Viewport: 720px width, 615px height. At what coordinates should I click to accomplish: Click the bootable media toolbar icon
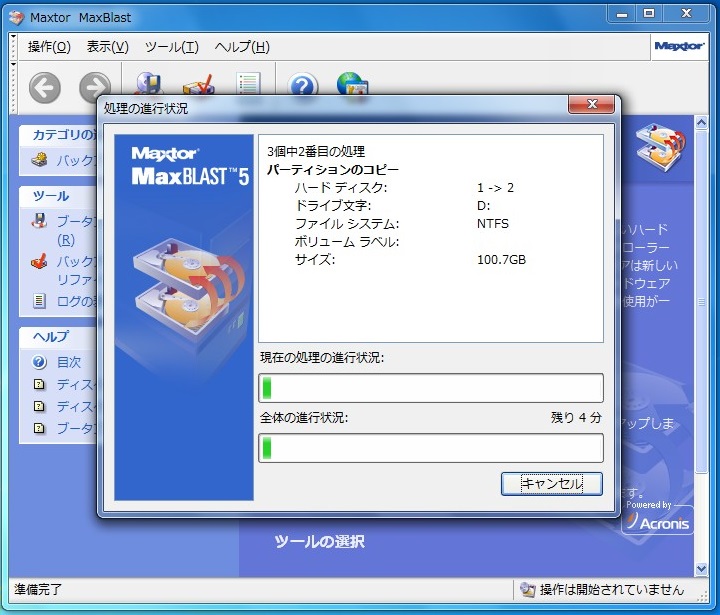tap(148, 84)
